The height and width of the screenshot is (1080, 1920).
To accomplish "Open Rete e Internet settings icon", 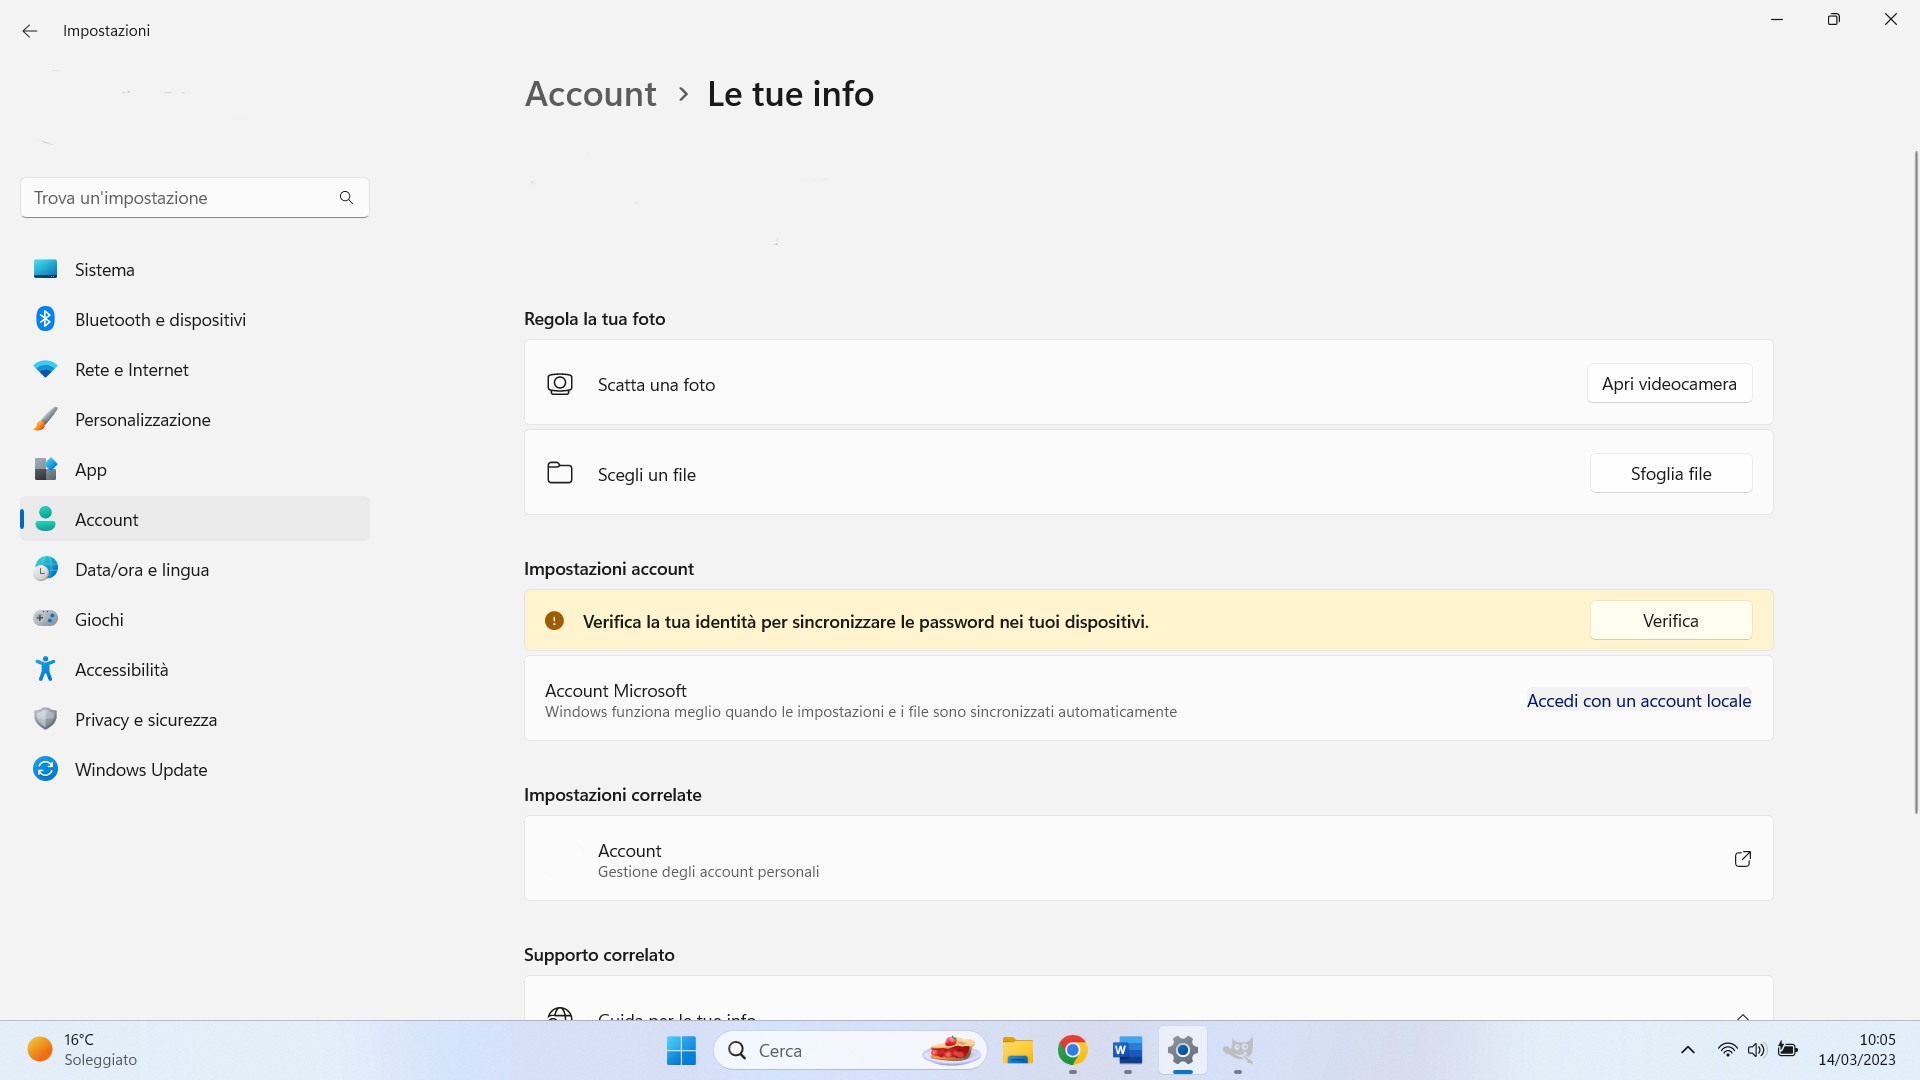I will coord(45,369).
